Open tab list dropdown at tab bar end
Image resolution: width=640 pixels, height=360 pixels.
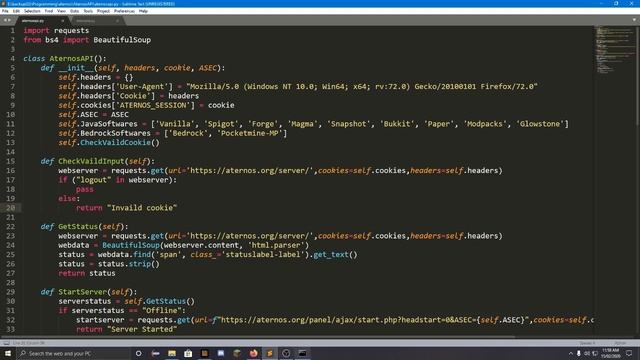[634, 20]
